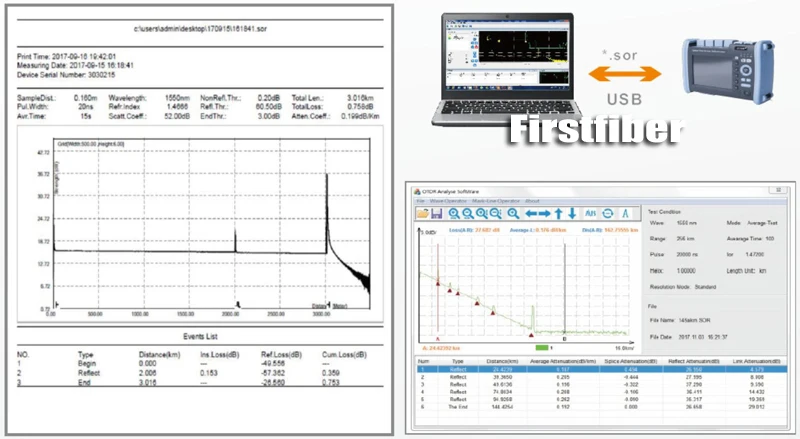Click the Wavelength value '1550nm' in the report
This screenshot has height=439, width=800.
tap(177, 97)
